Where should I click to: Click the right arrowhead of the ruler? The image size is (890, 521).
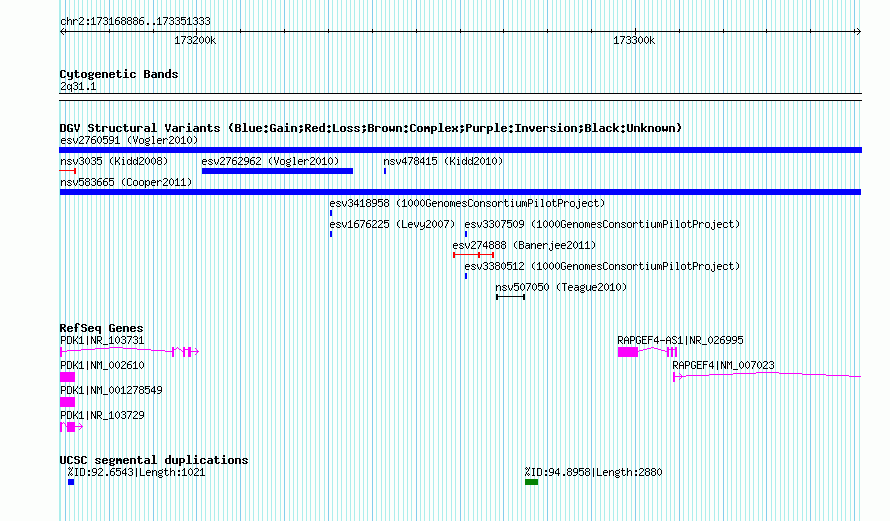point(858,32)
